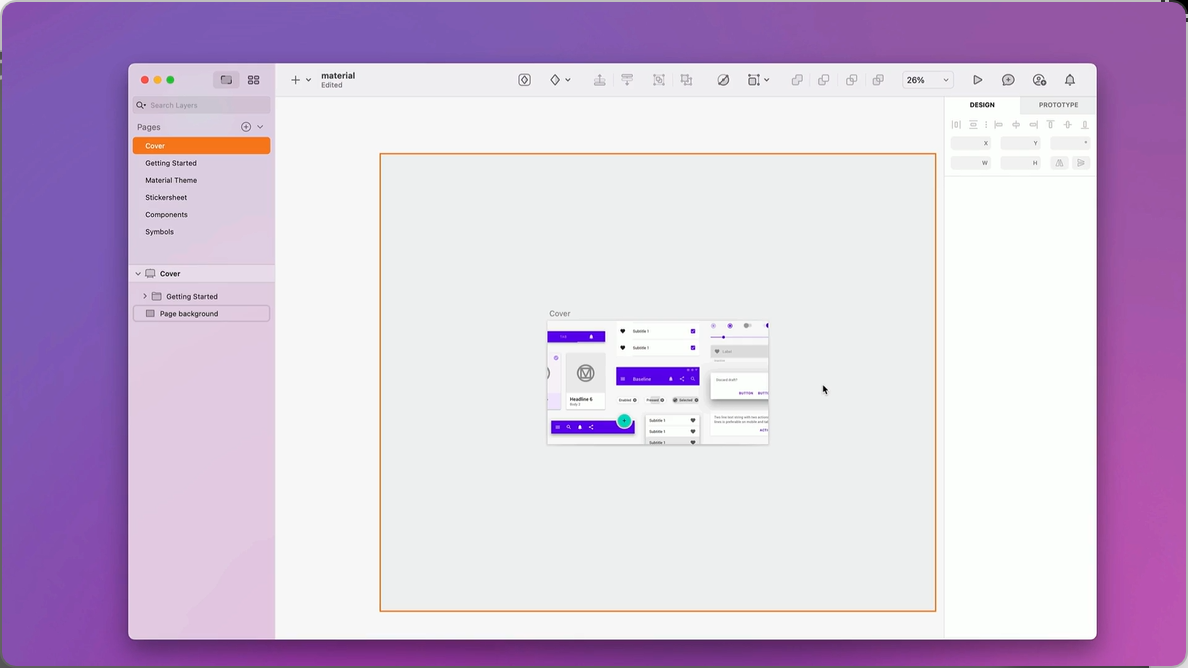Switch sidebar to components grid view
The width and height of the screenshot is (1188, 668).
pos(254,80)
